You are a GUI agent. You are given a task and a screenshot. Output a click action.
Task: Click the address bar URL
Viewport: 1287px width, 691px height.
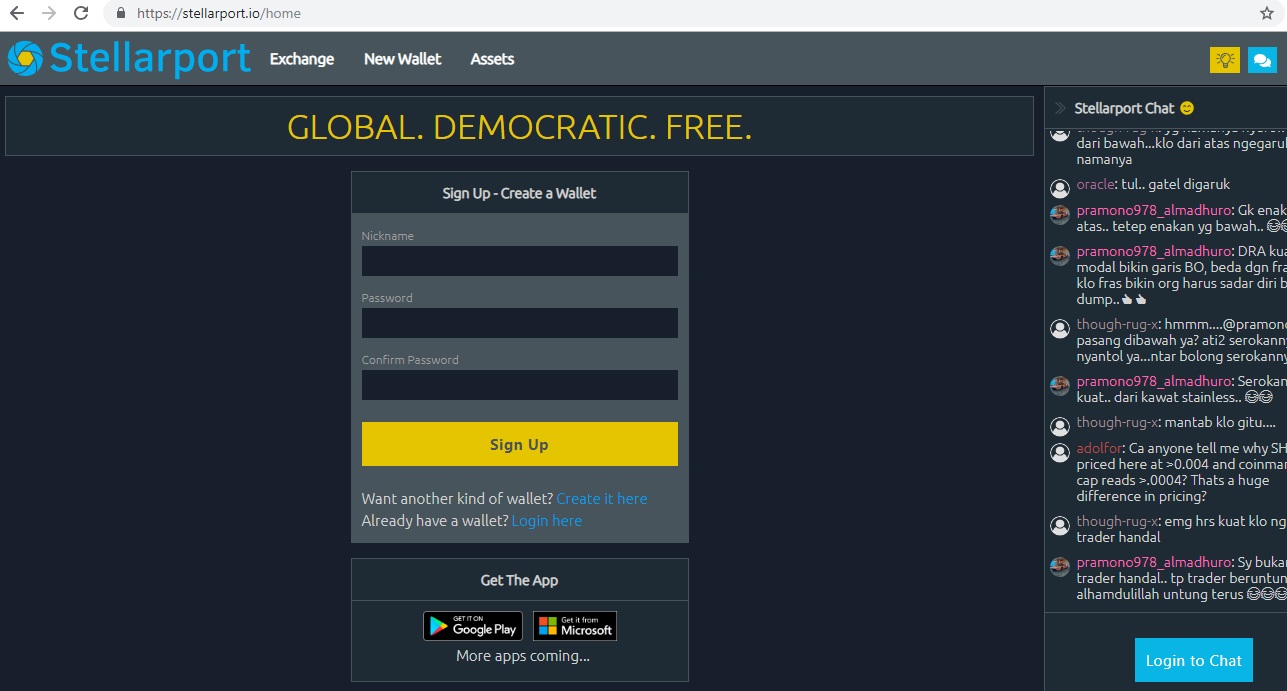pyautogui.click(x=219, y=14)
